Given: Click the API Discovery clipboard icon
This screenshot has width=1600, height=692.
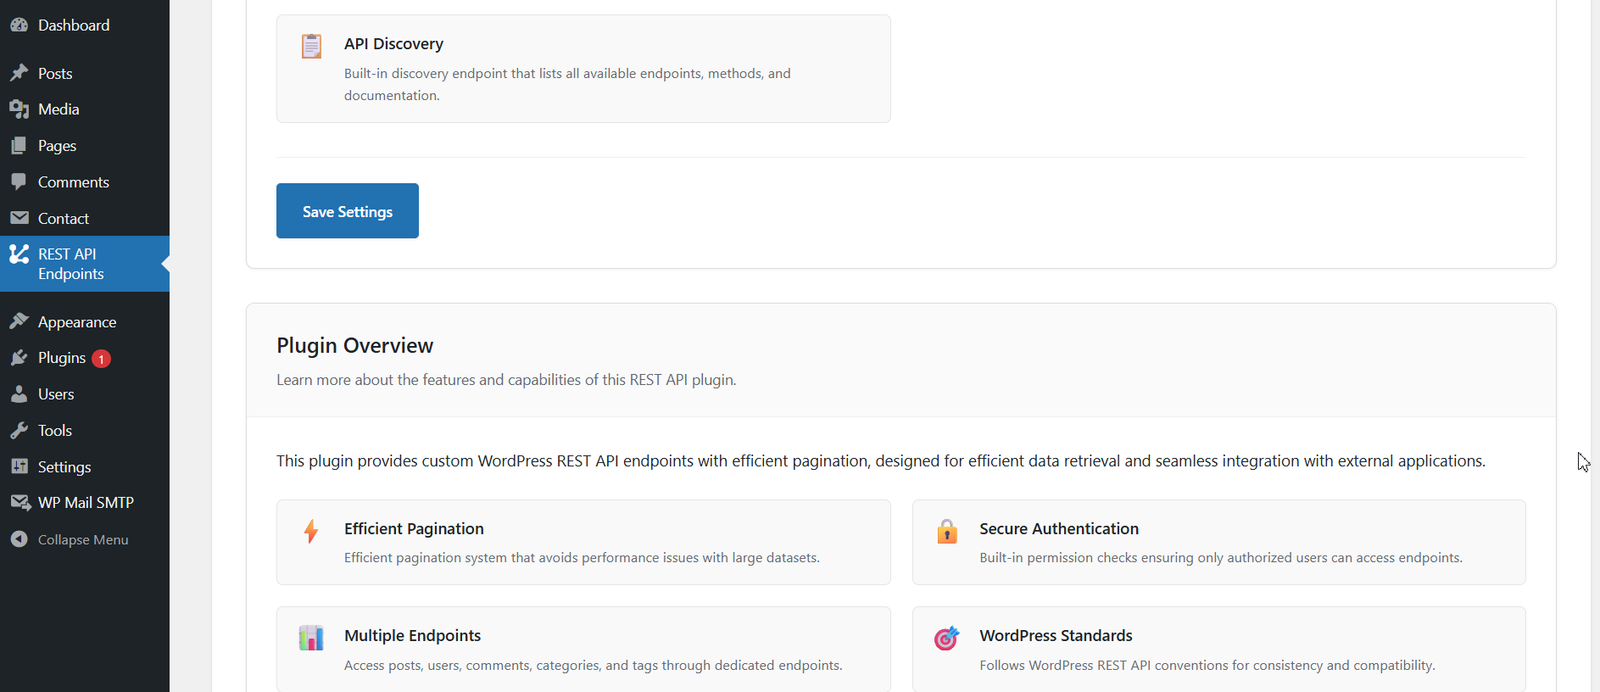Looking at the screenshot, I should point(312,46).
